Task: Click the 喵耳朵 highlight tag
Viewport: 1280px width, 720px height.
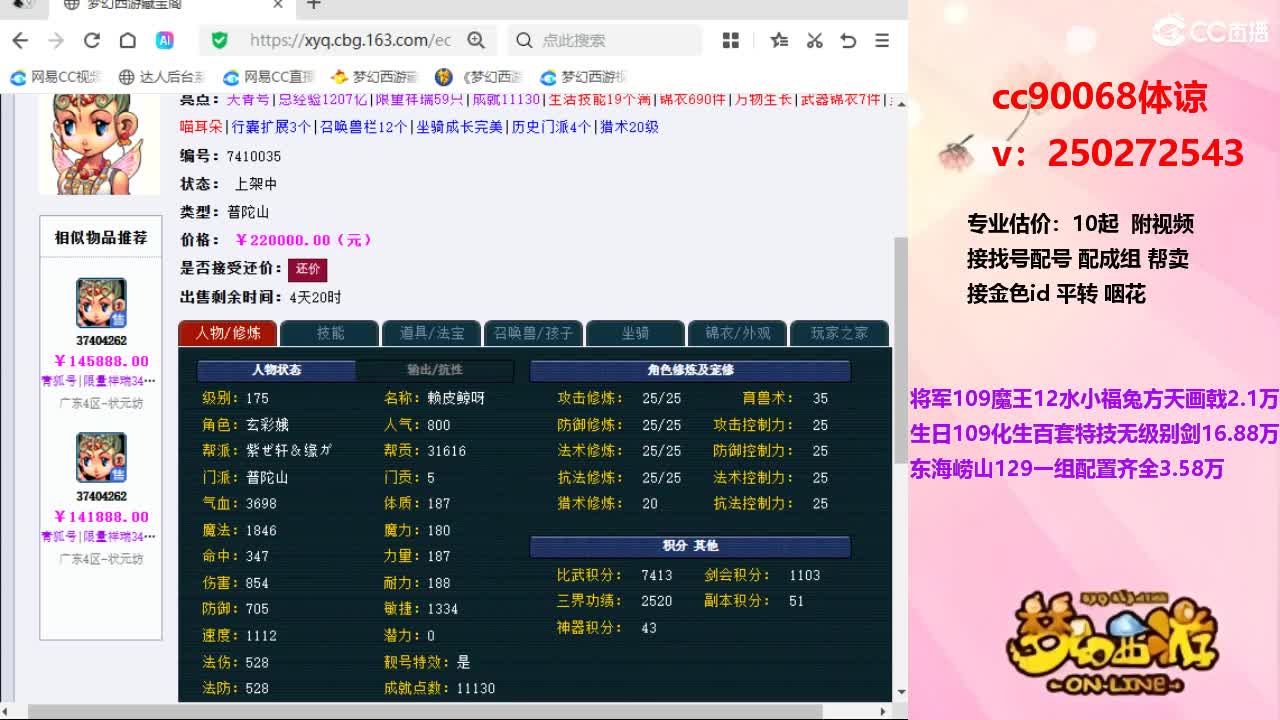Action: pos(202,127)
